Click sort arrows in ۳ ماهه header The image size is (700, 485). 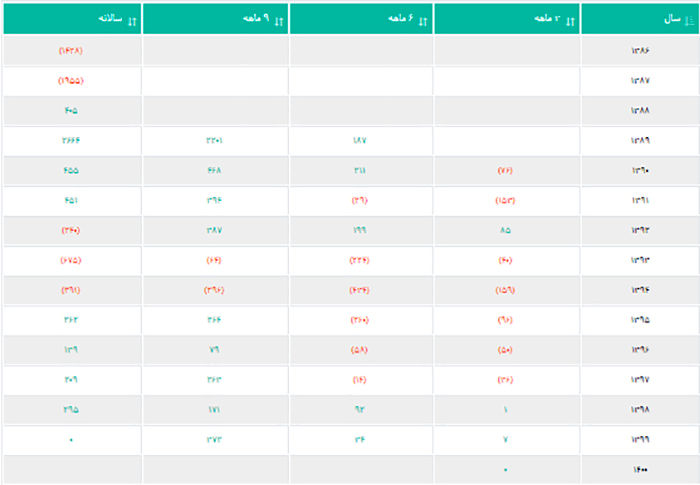pos(570,21)
